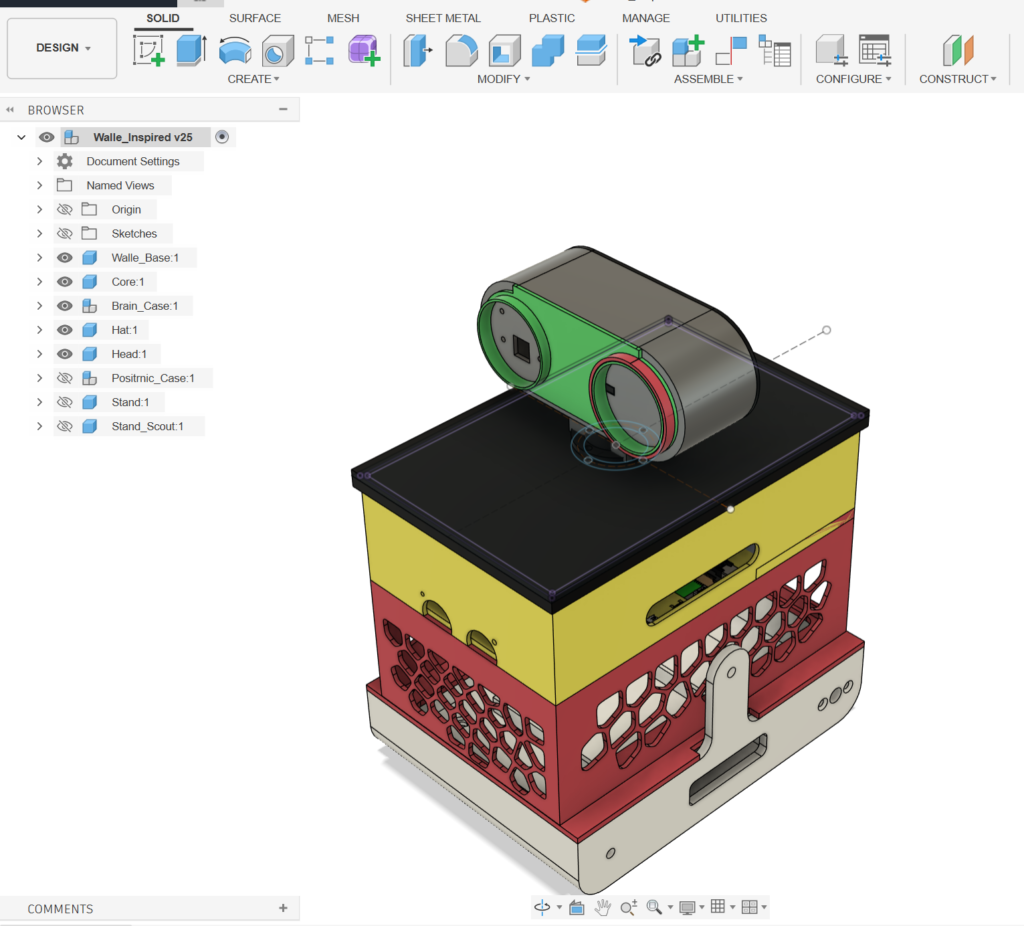Expand the Named Views folder

point(40,186)
